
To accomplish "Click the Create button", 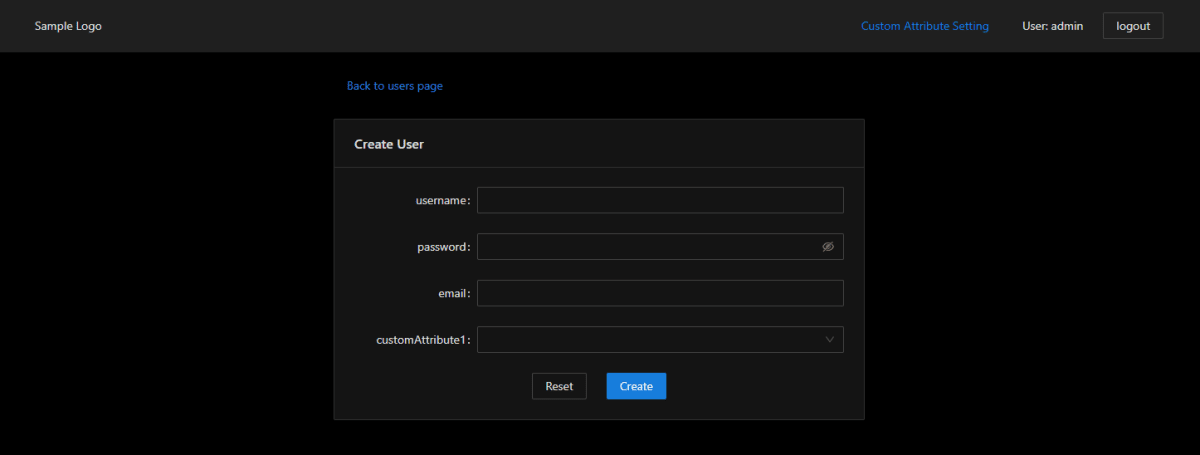I will point(636,386).
